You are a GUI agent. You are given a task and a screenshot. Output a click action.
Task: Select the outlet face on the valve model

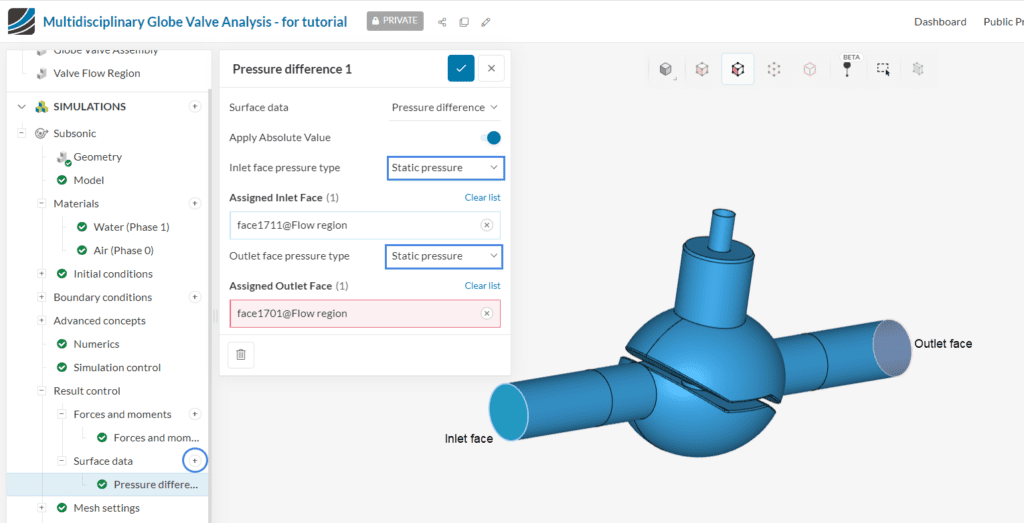point(891,349)
